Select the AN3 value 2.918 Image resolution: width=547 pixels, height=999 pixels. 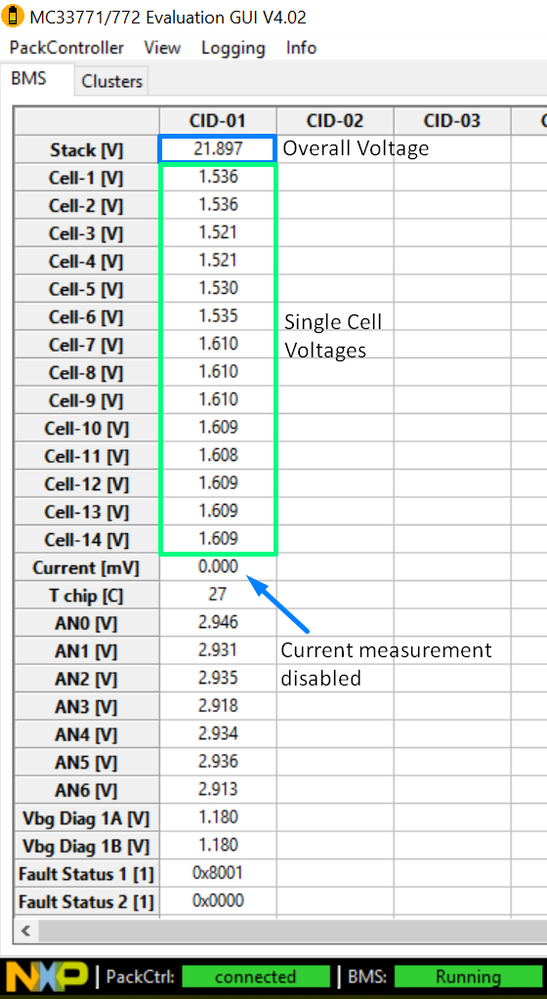(218, 707)
